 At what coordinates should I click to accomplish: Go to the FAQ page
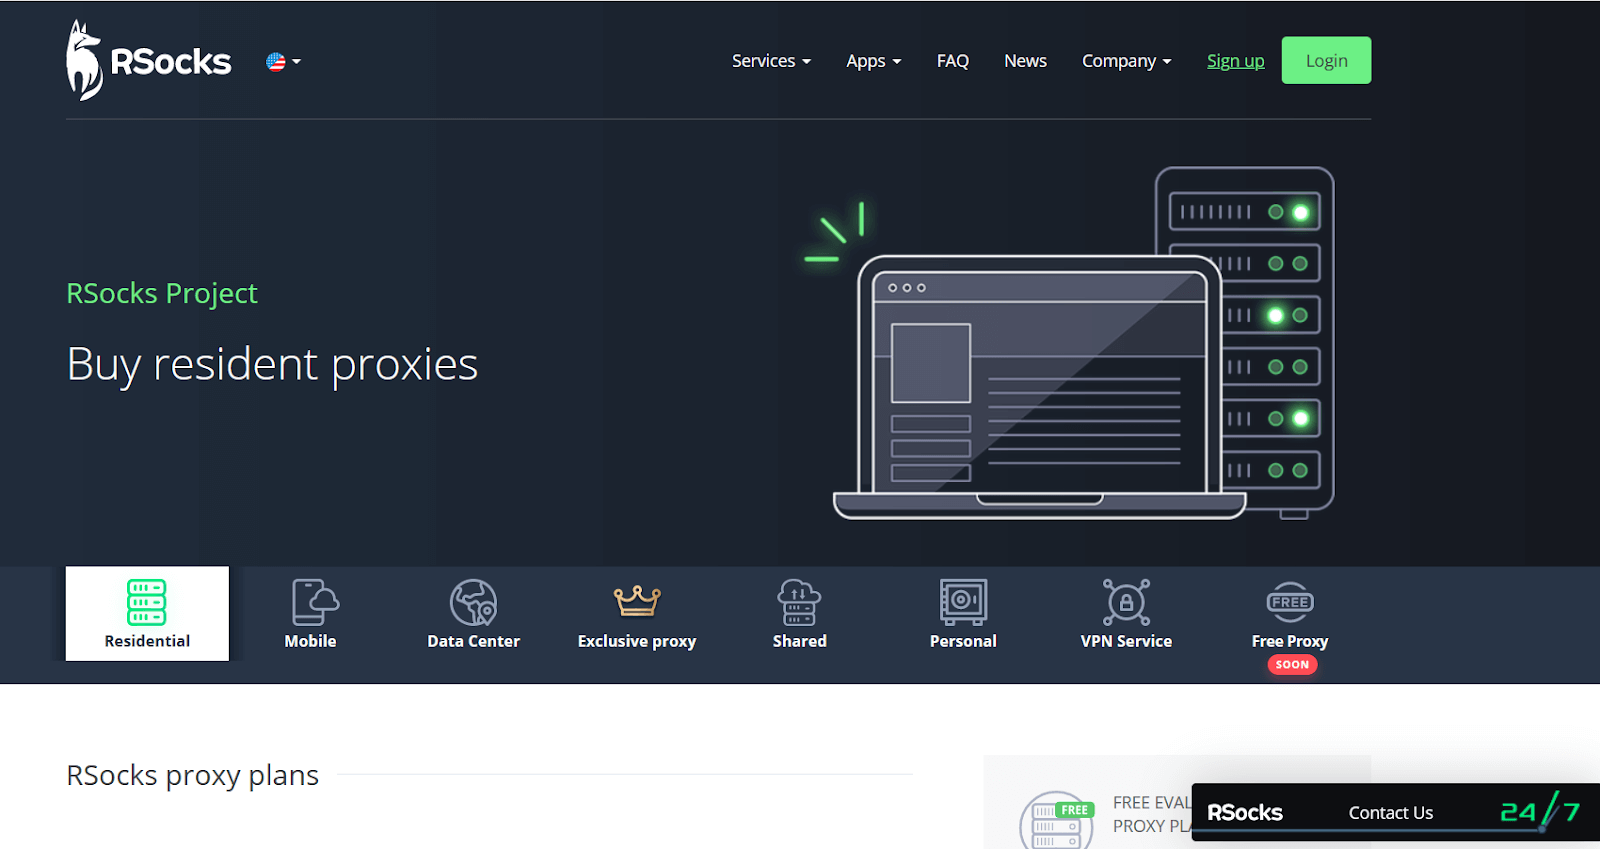(952, 61)
